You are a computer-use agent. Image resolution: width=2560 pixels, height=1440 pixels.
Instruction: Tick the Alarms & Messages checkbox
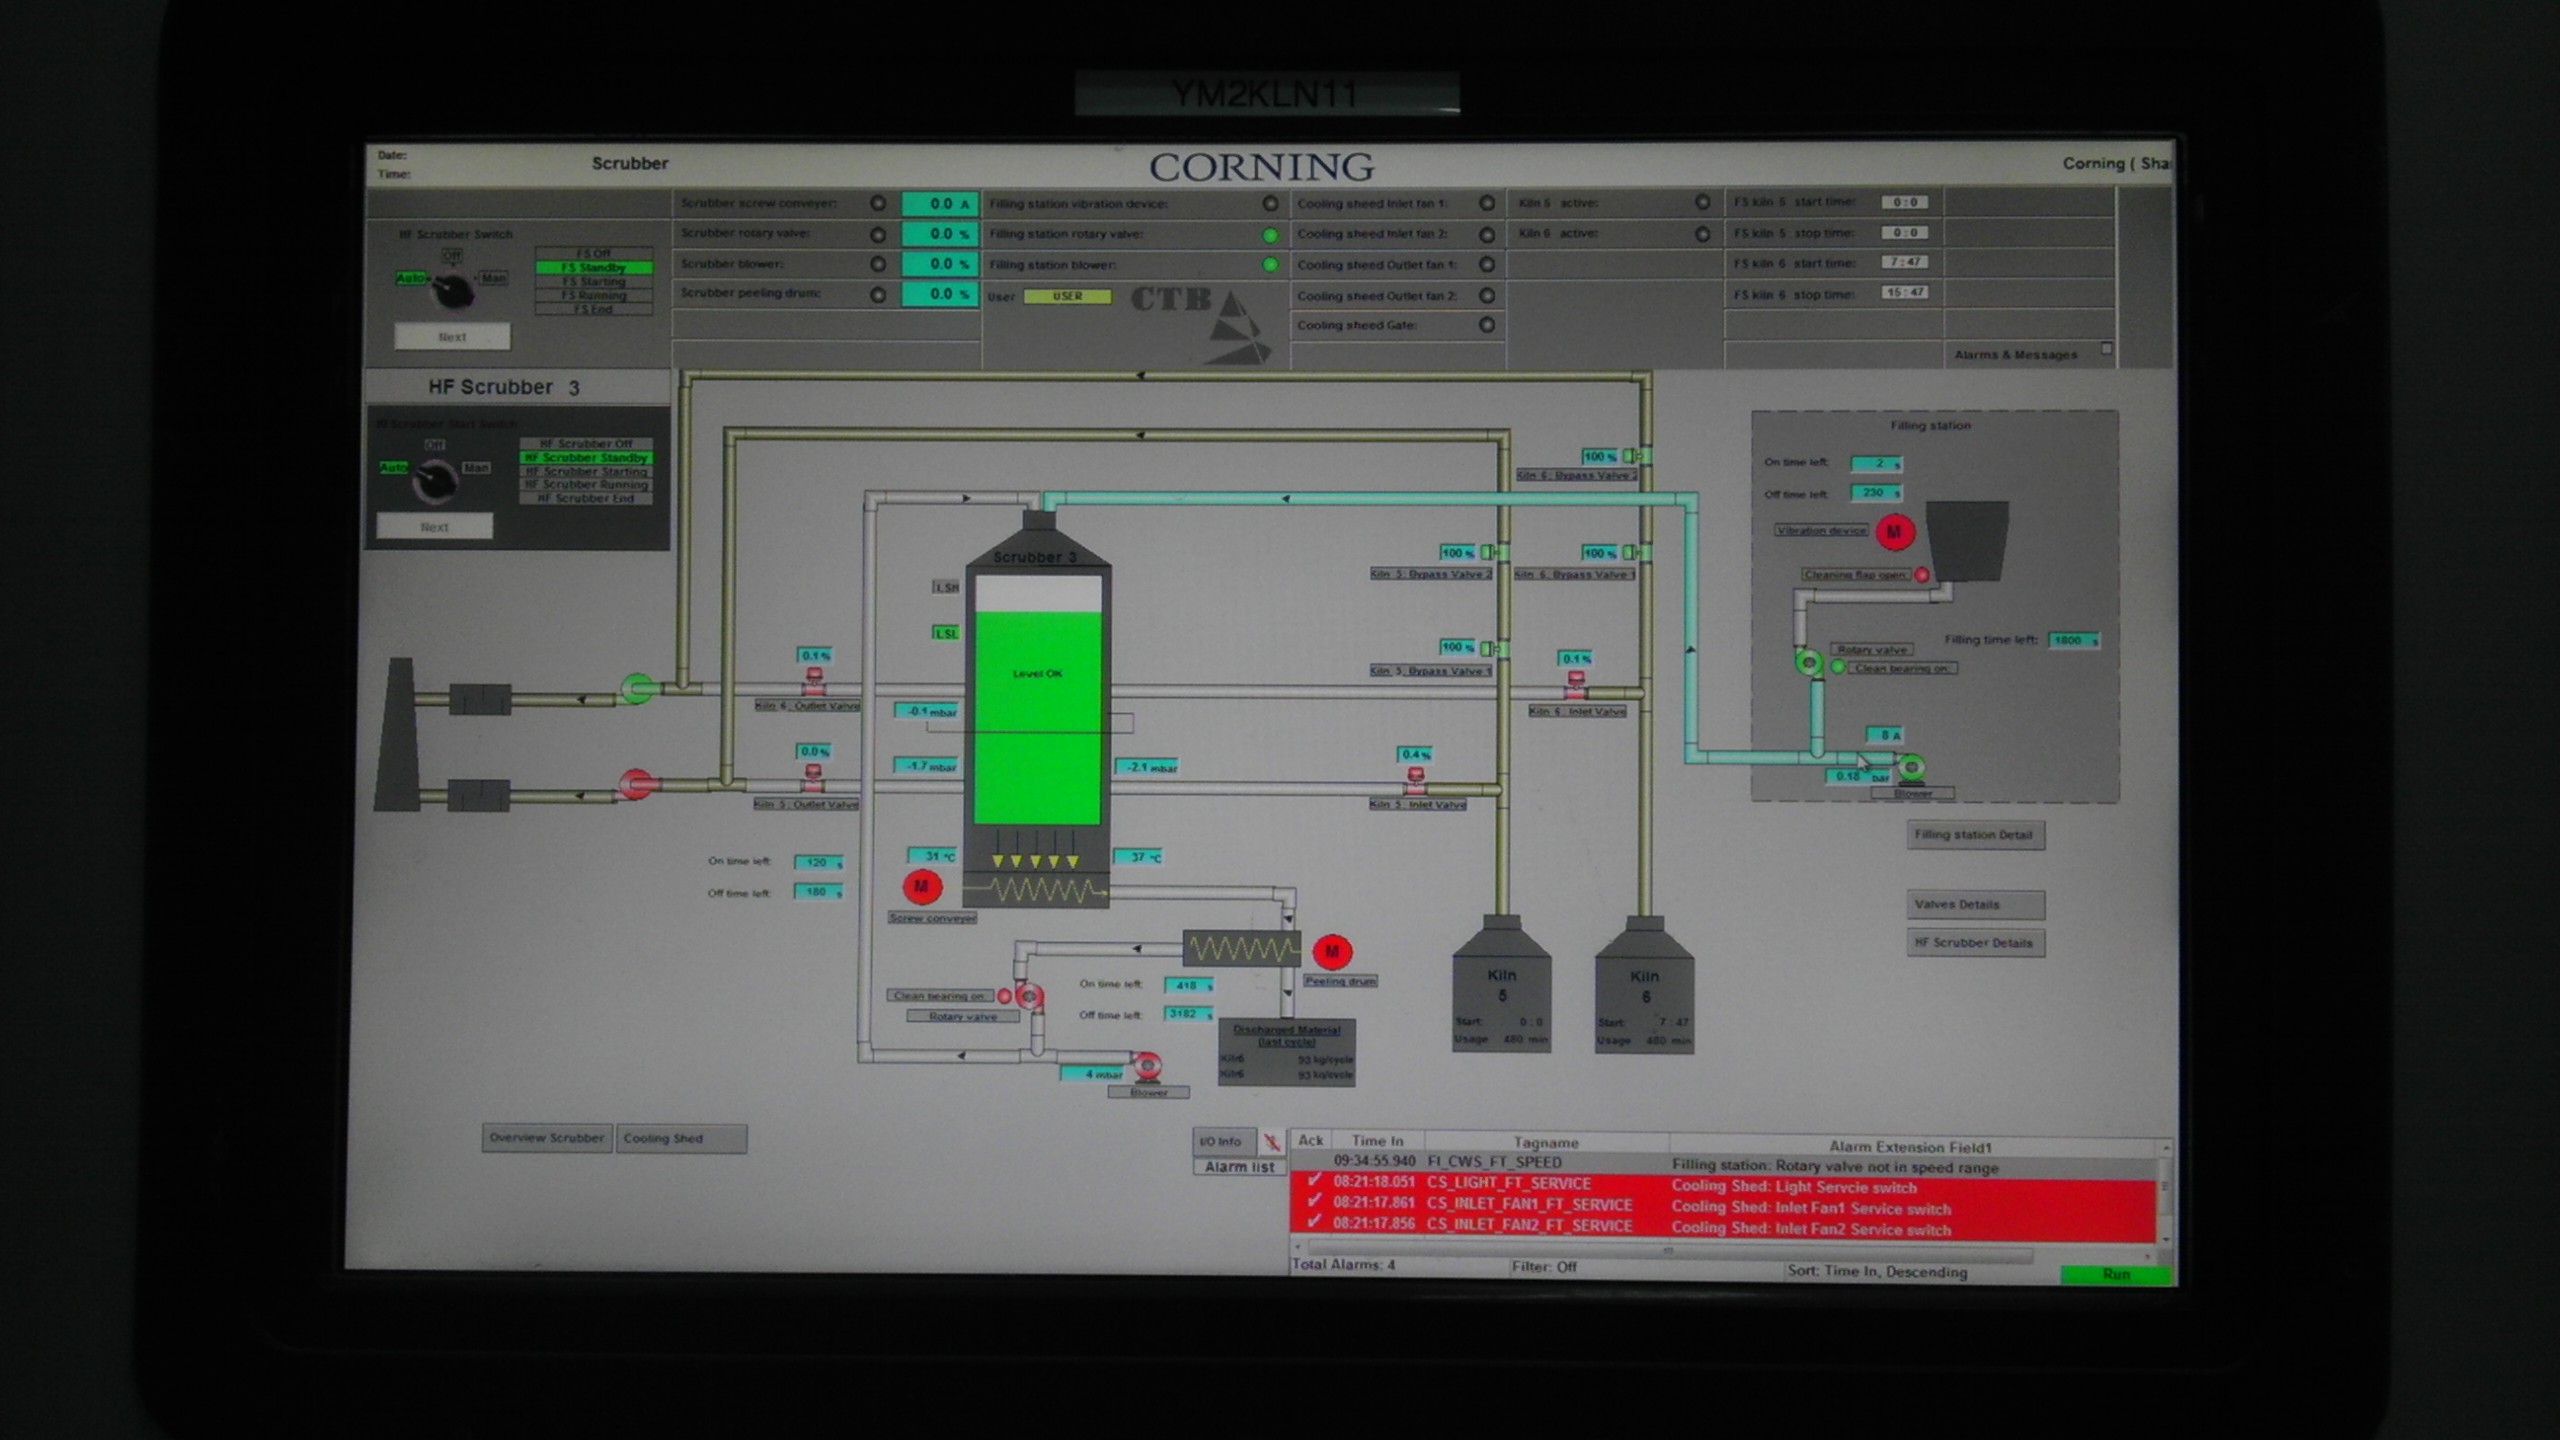(2107, 348)
